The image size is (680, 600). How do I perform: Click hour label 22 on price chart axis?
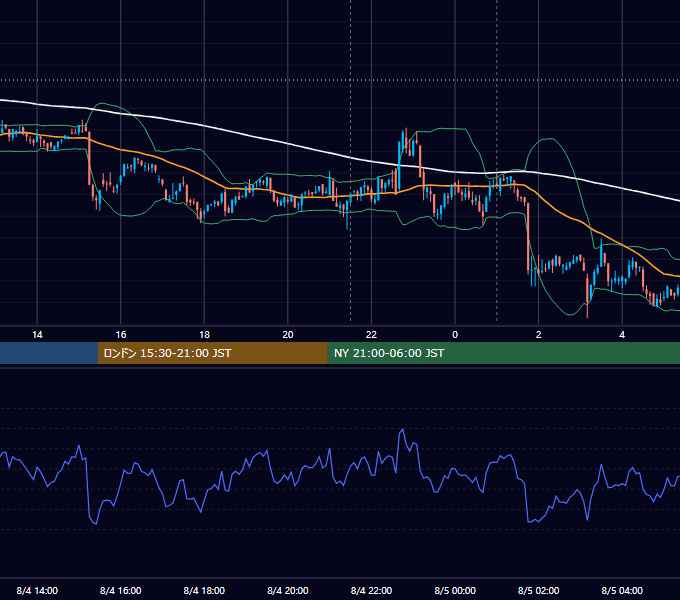(x=371, y=335)
